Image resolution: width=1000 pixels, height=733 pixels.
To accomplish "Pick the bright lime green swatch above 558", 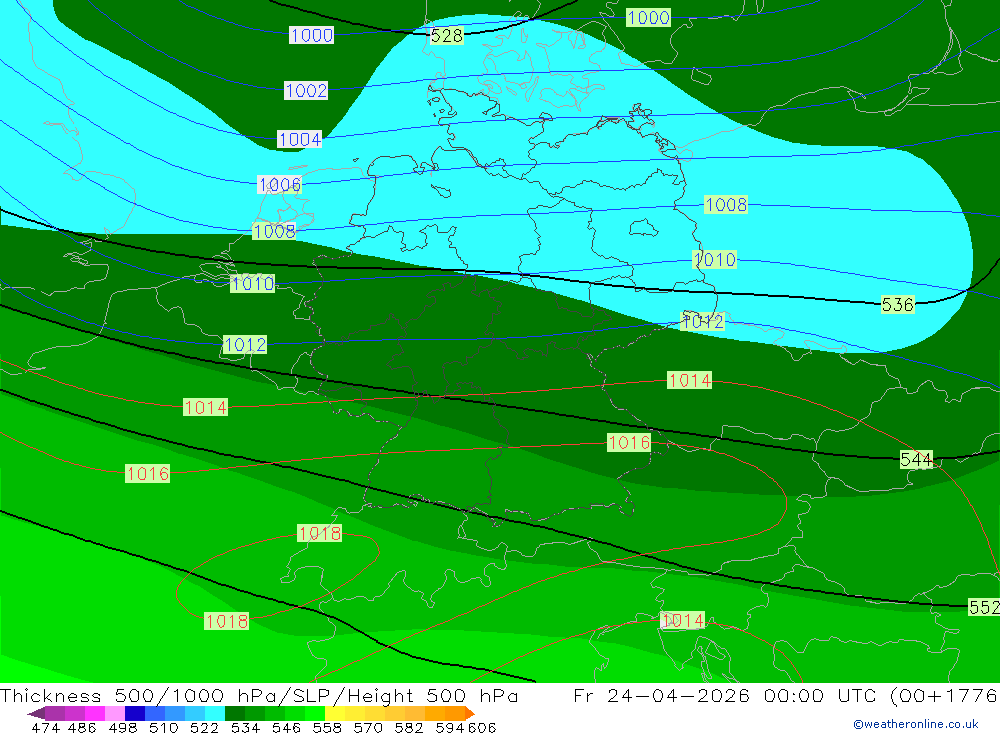I will coord(315,713).
